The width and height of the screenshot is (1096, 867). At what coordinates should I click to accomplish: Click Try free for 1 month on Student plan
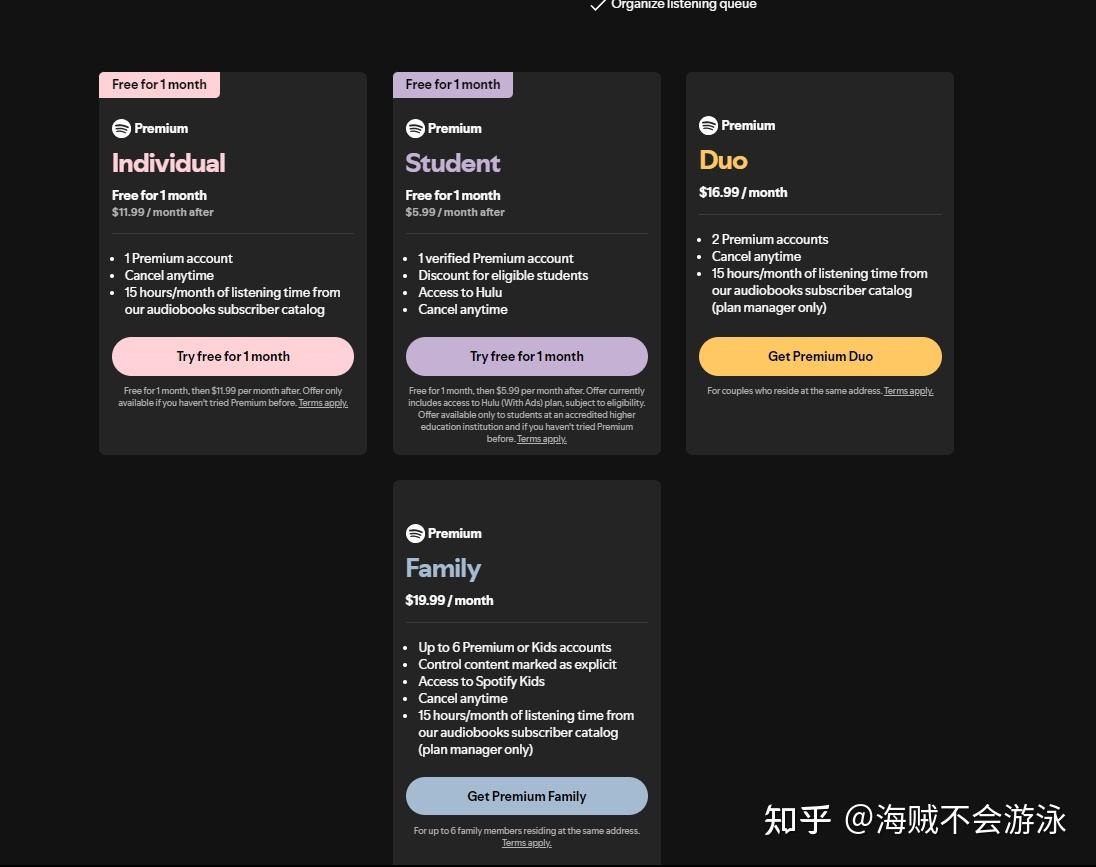click(526, 356)
